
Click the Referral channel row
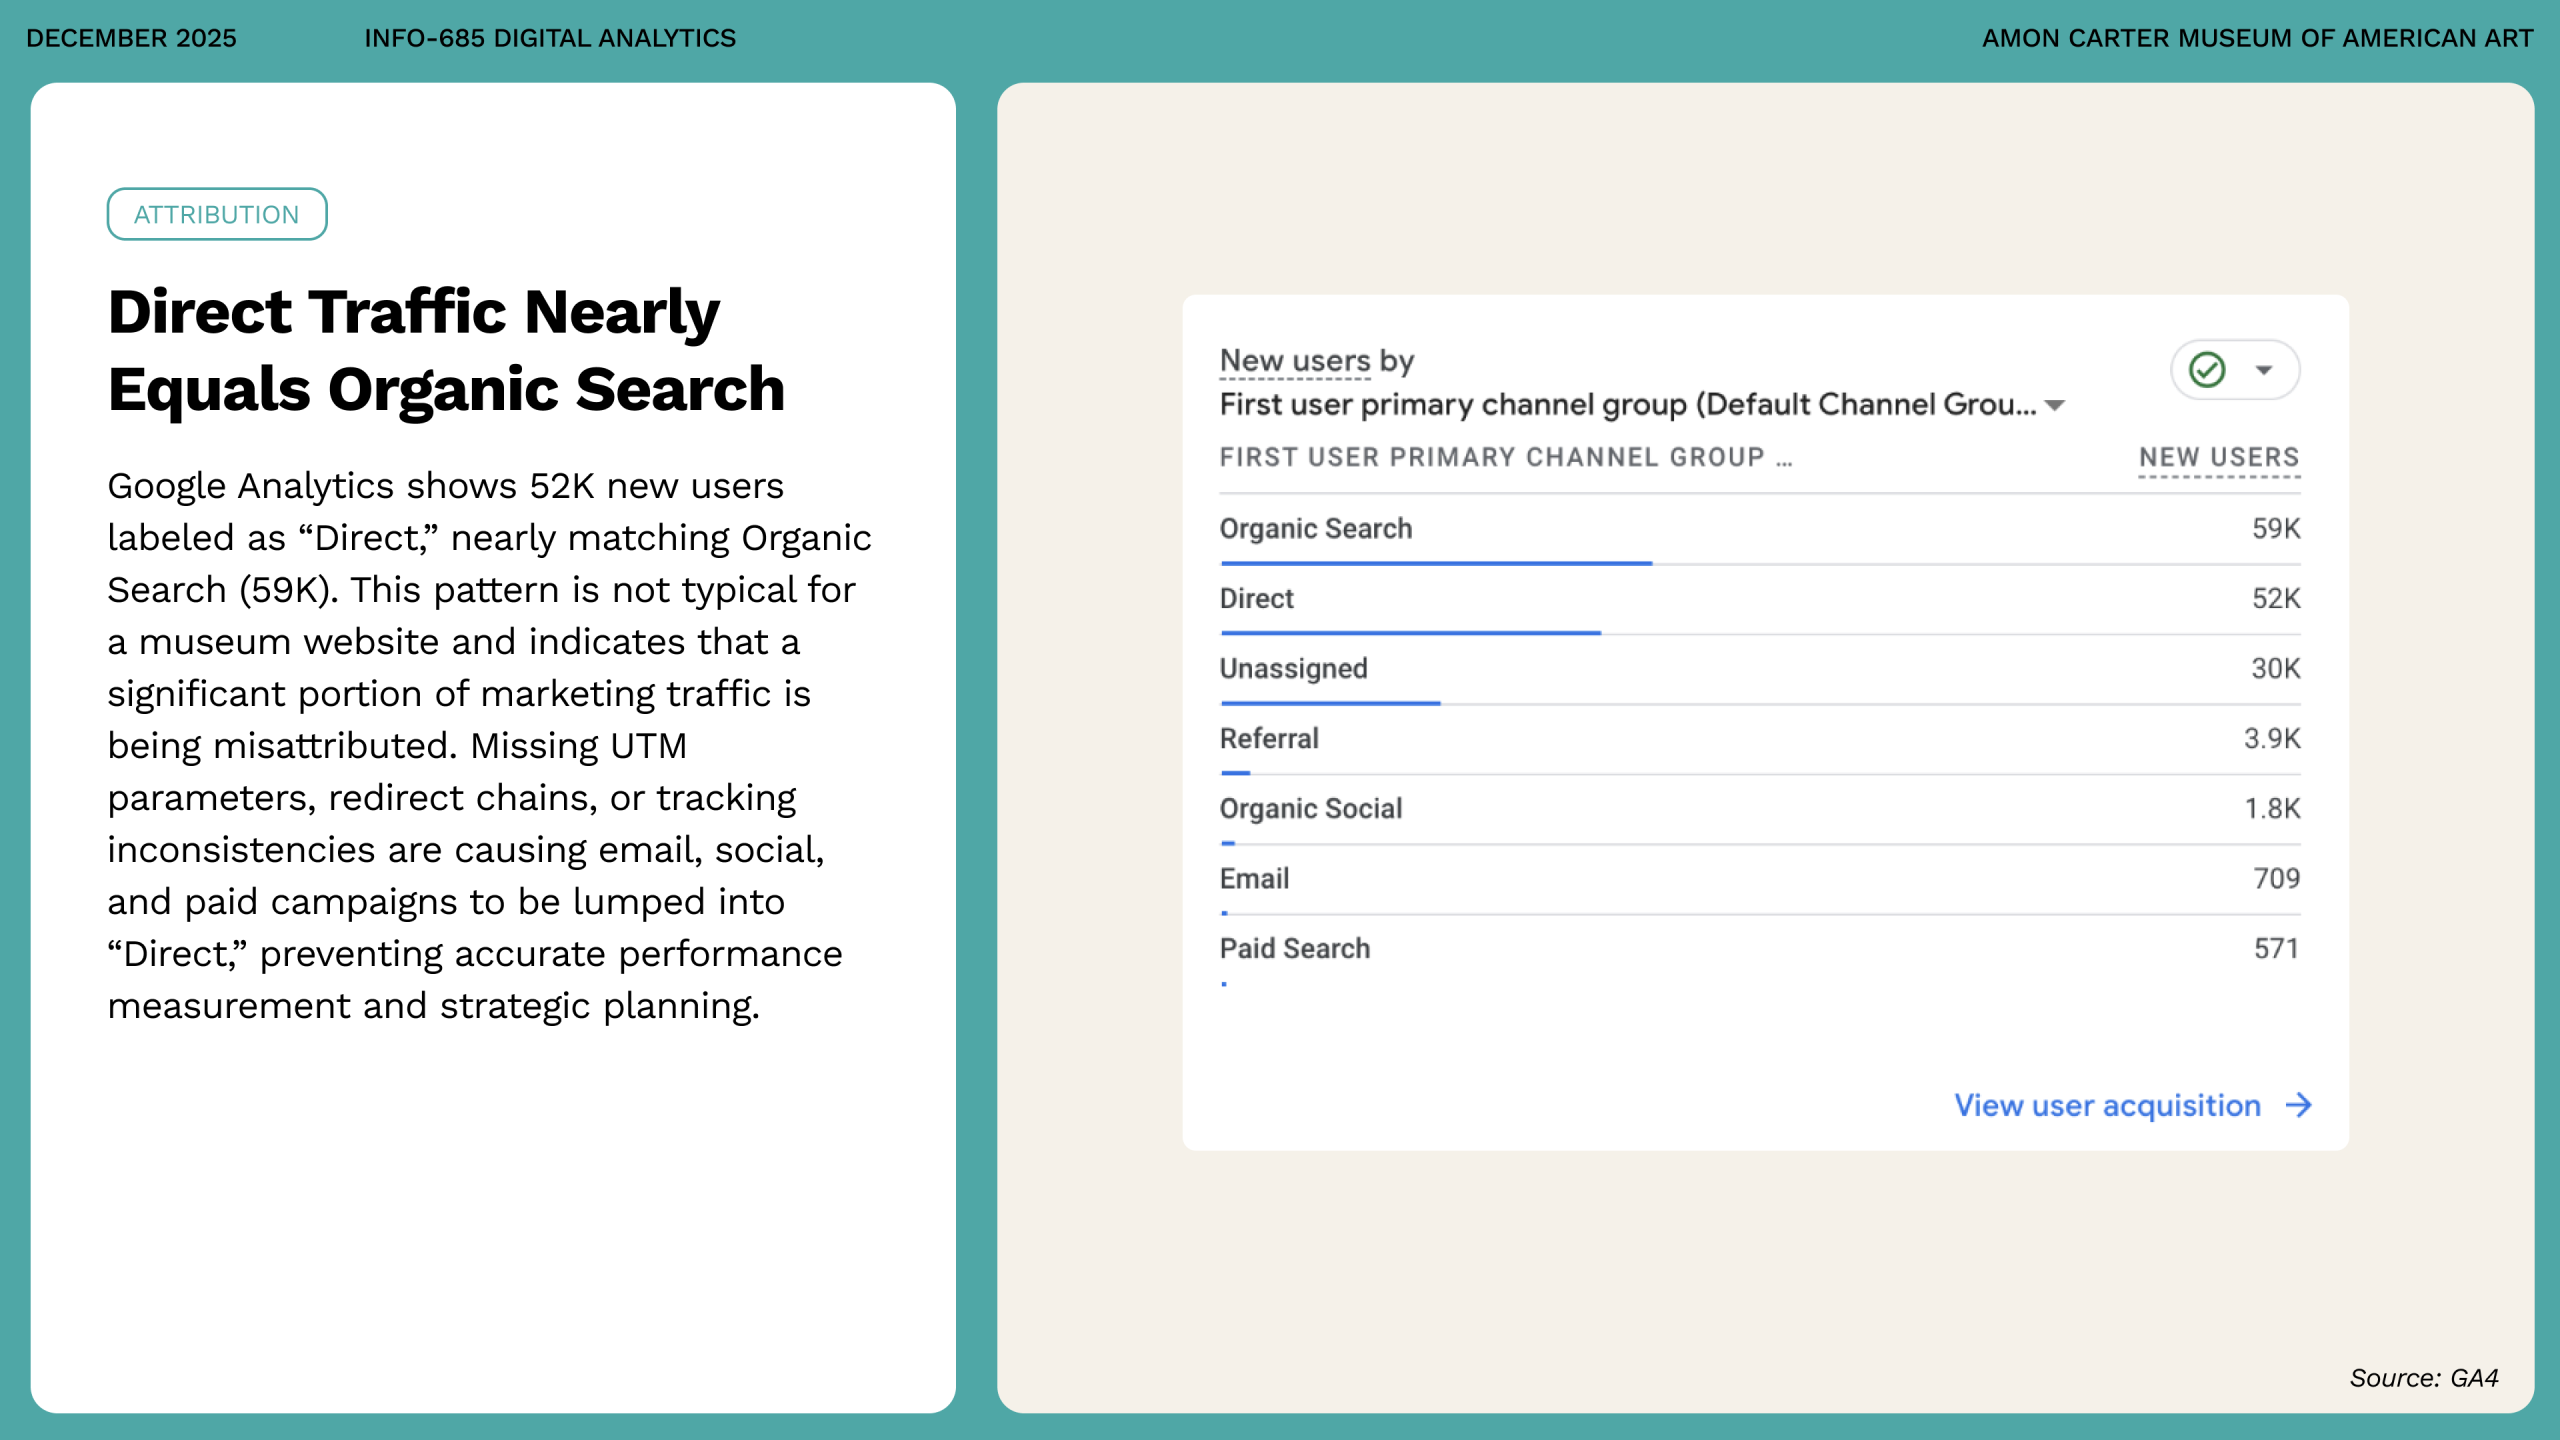pos(1269,738)
